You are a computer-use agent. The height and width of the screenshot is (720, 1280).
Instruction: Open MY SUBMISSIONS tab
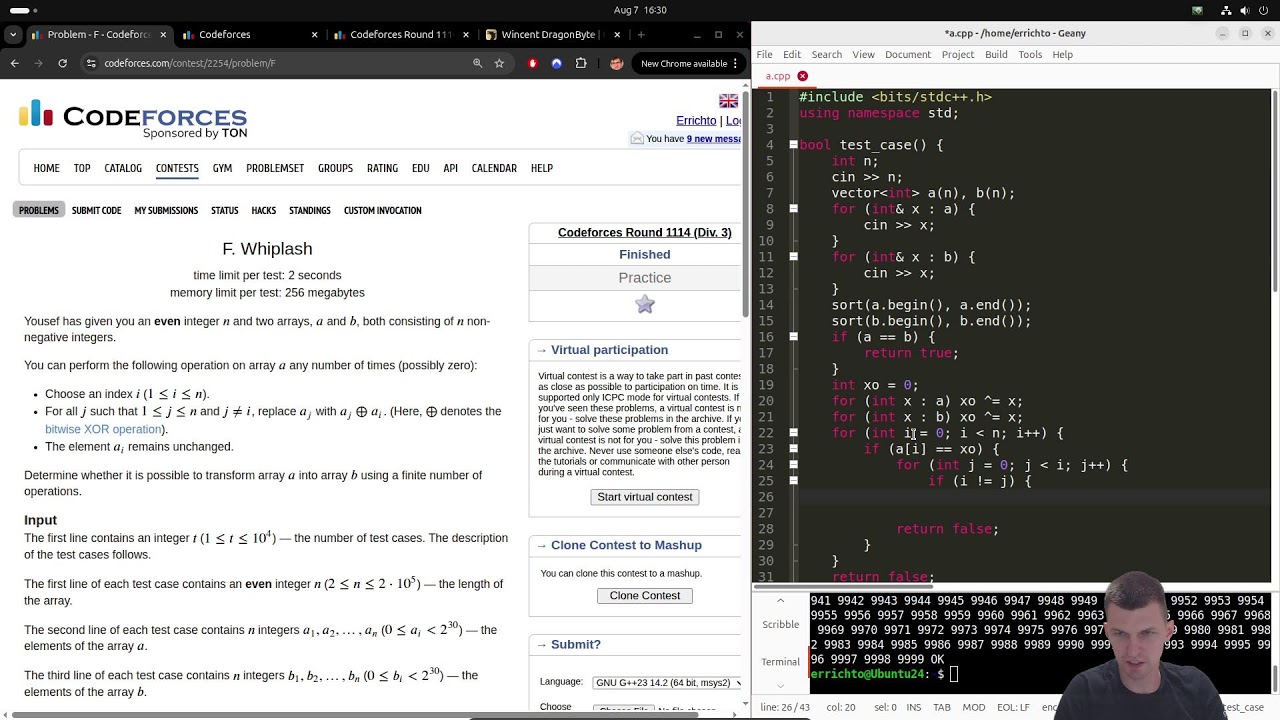click(x=166, y=210)
